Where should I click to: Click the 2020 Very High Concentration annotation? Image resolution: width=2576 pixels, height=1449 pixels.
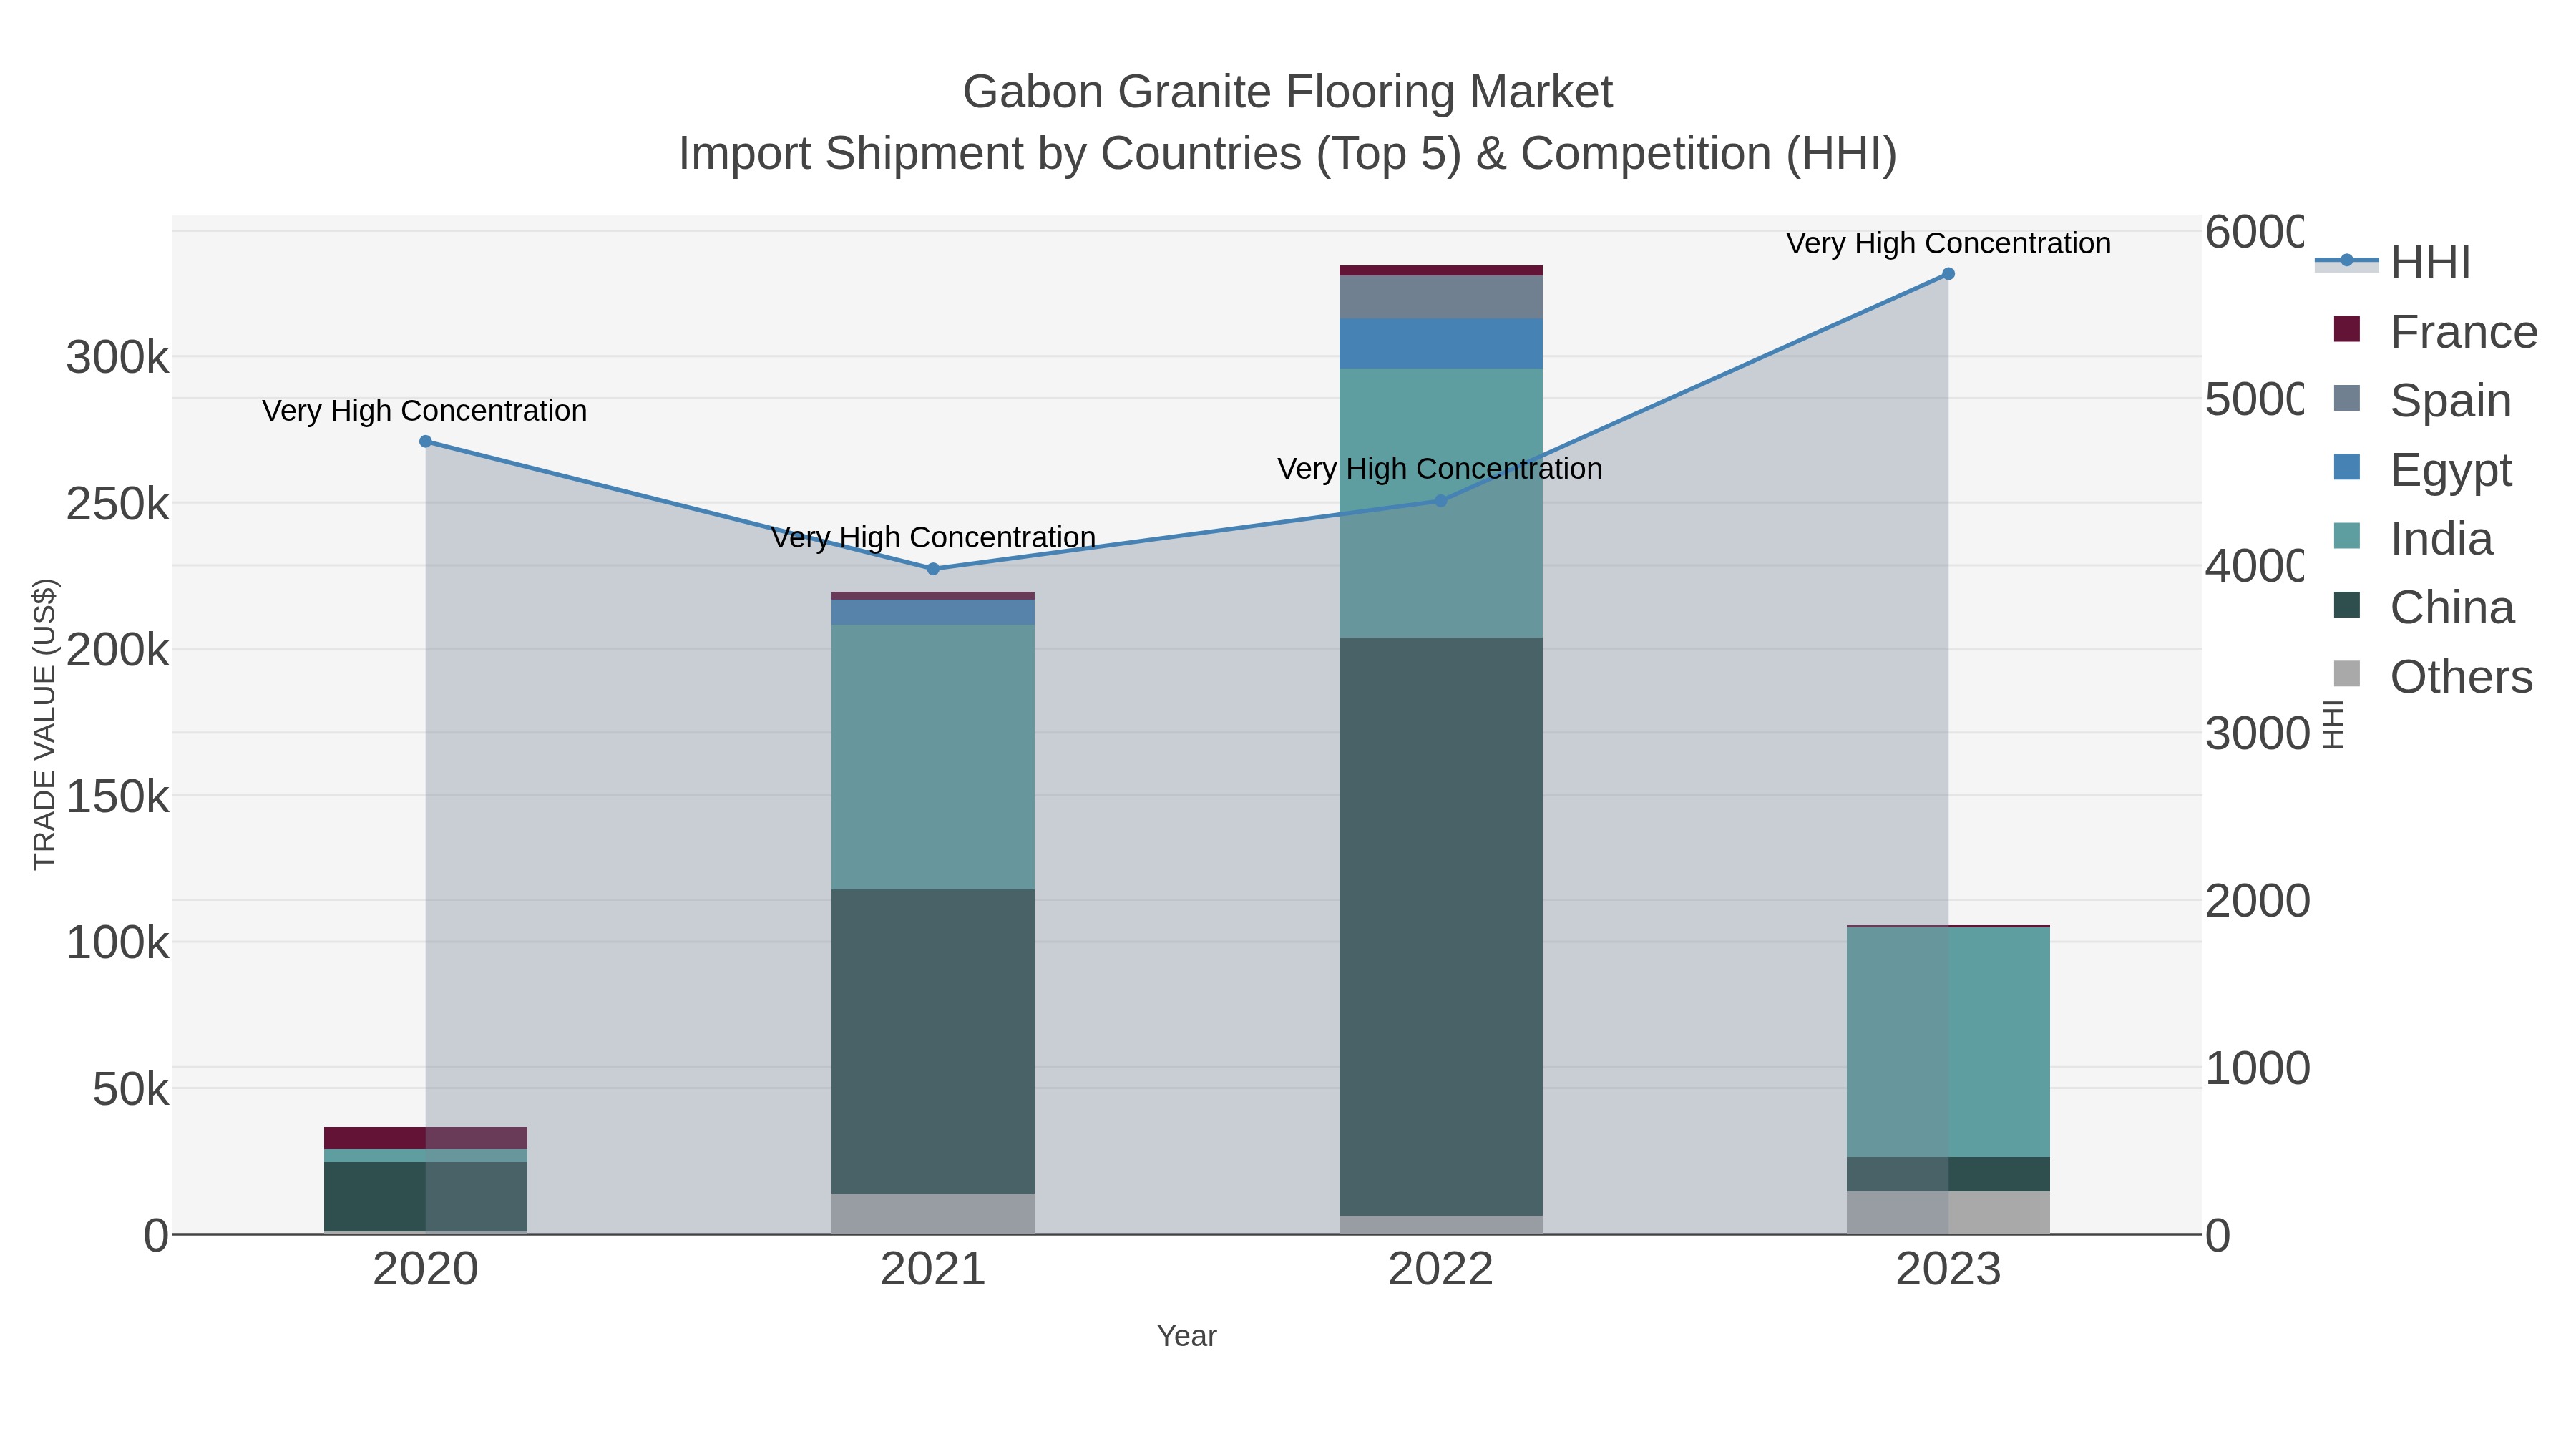tap(425, 411)
